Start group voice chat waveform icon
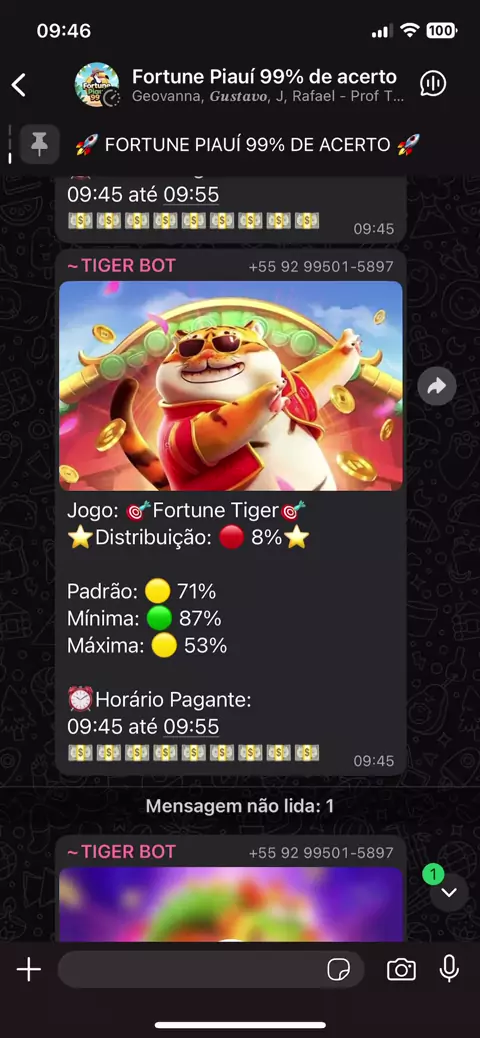This screenshot has height=1038, width=480. 433,83
